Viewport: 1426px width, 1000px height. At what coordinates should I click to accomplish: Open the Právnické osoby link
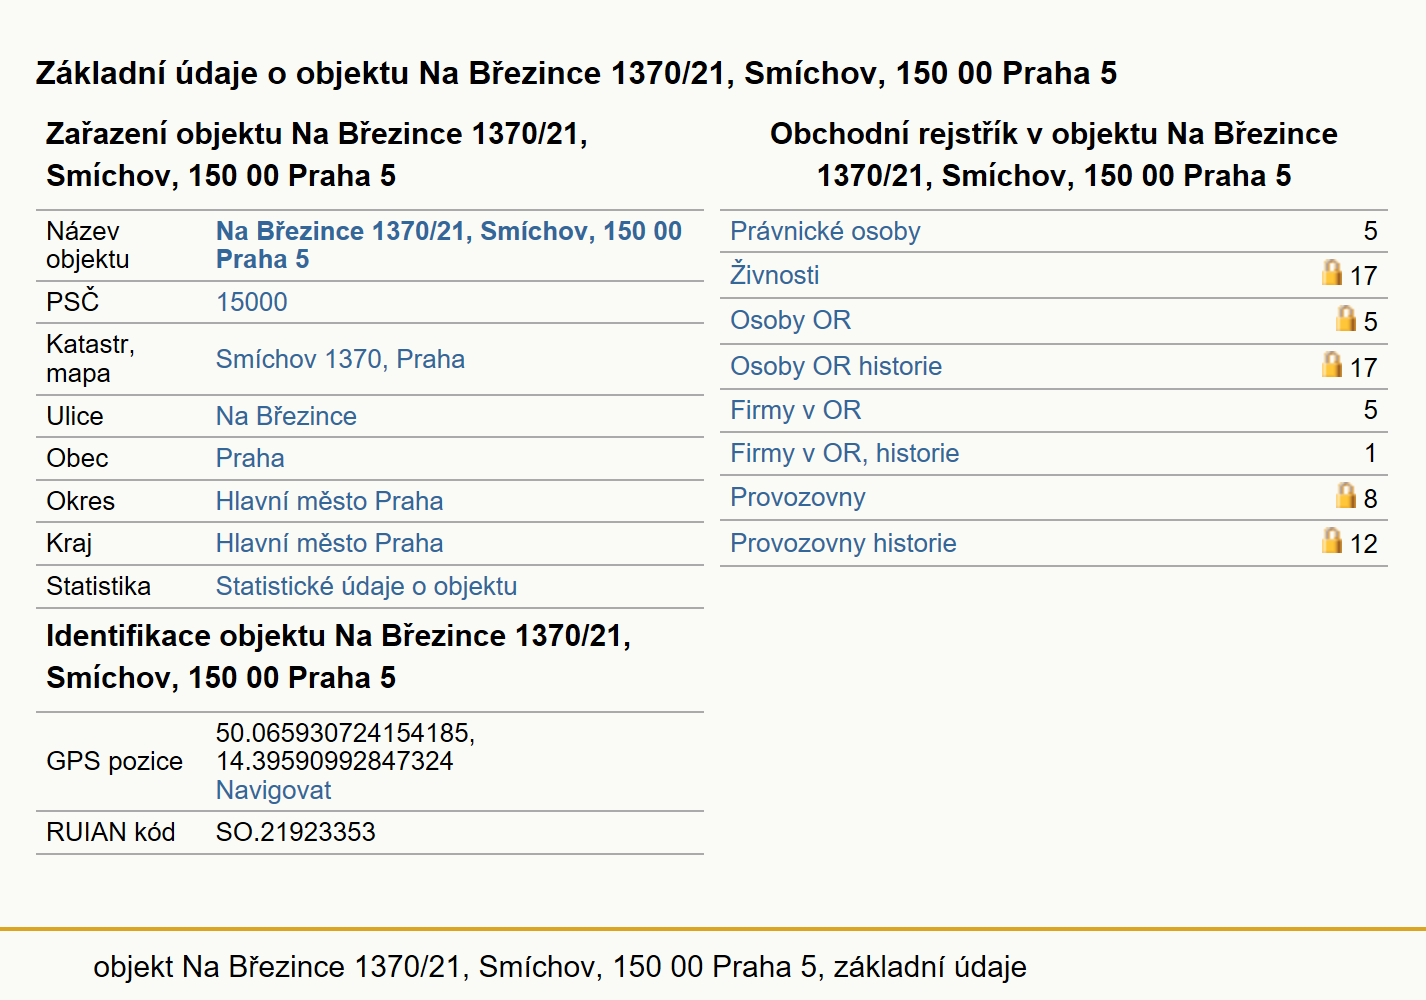pyautogui.click(x=825, y=231)
